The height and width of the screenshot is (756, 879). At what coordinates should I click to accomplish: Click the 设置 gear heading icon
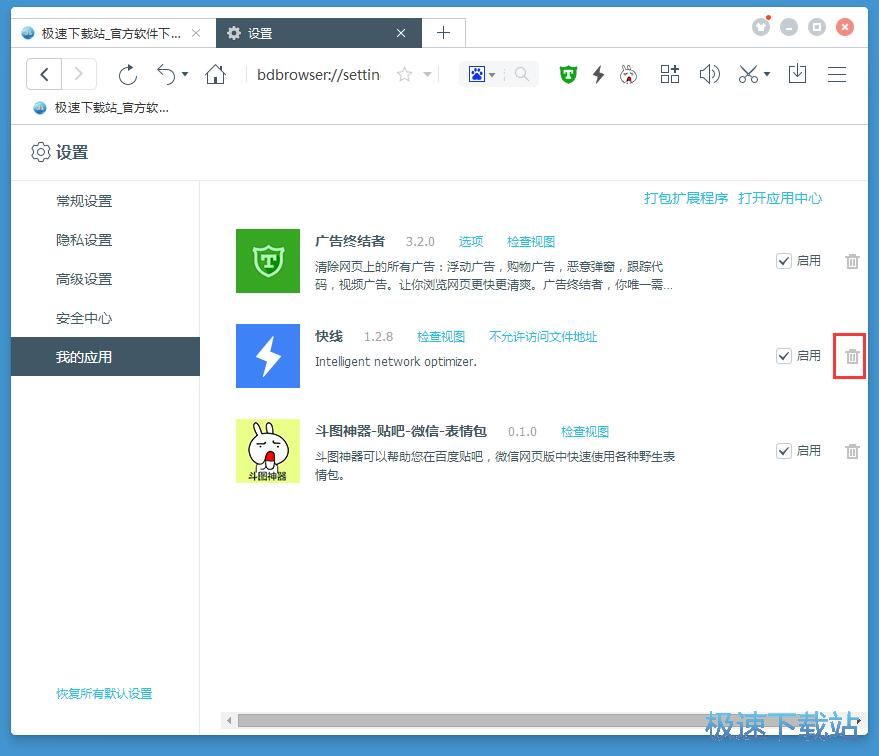41,152
